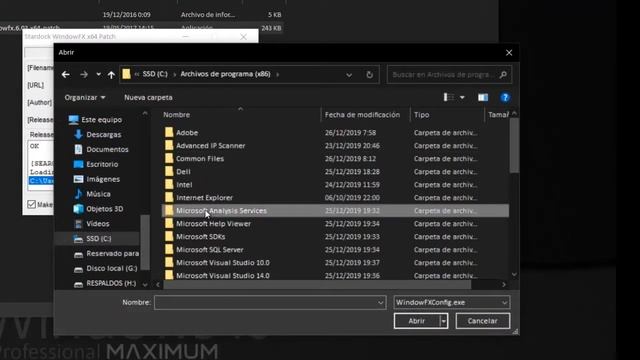This screenshot has width=640, height=360.
Task: Click the Abrir button
Action: point(417,321)
